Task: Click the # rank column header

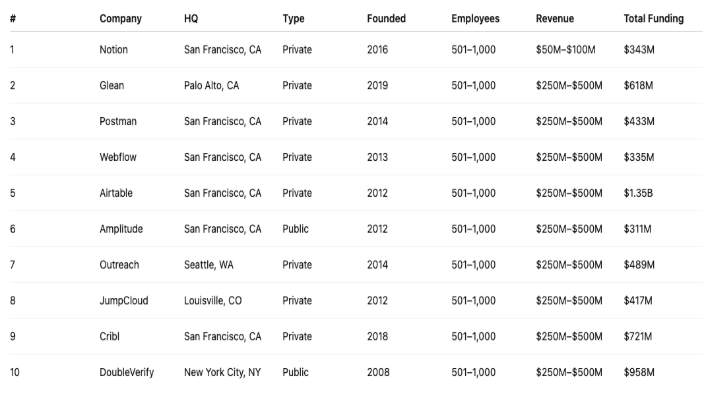Action: (x=12, y=19)
